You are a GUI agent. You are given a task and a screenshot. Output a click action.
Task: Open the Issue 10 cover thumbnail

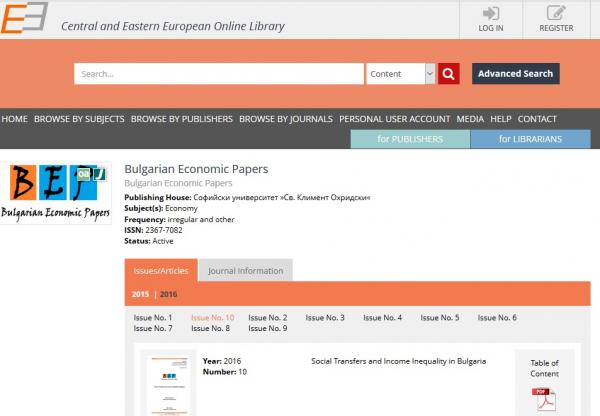tap(169, 385)
